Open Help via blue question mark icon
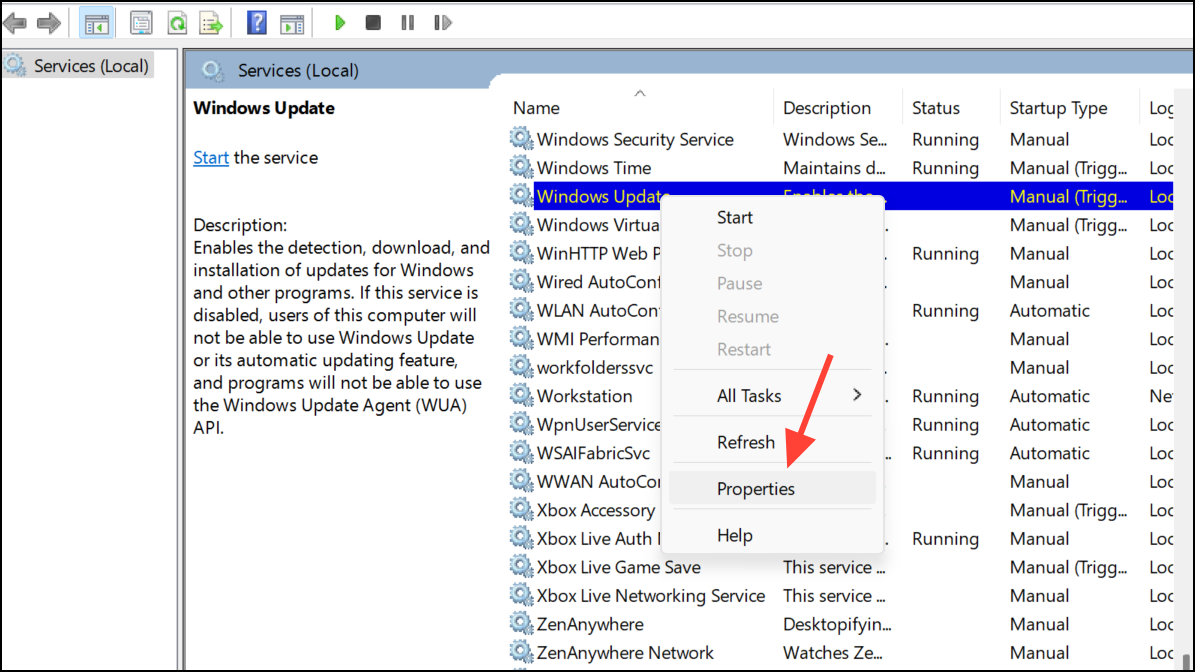The width and height of the screenshot is (1195, 672). [x=257, y=22]
